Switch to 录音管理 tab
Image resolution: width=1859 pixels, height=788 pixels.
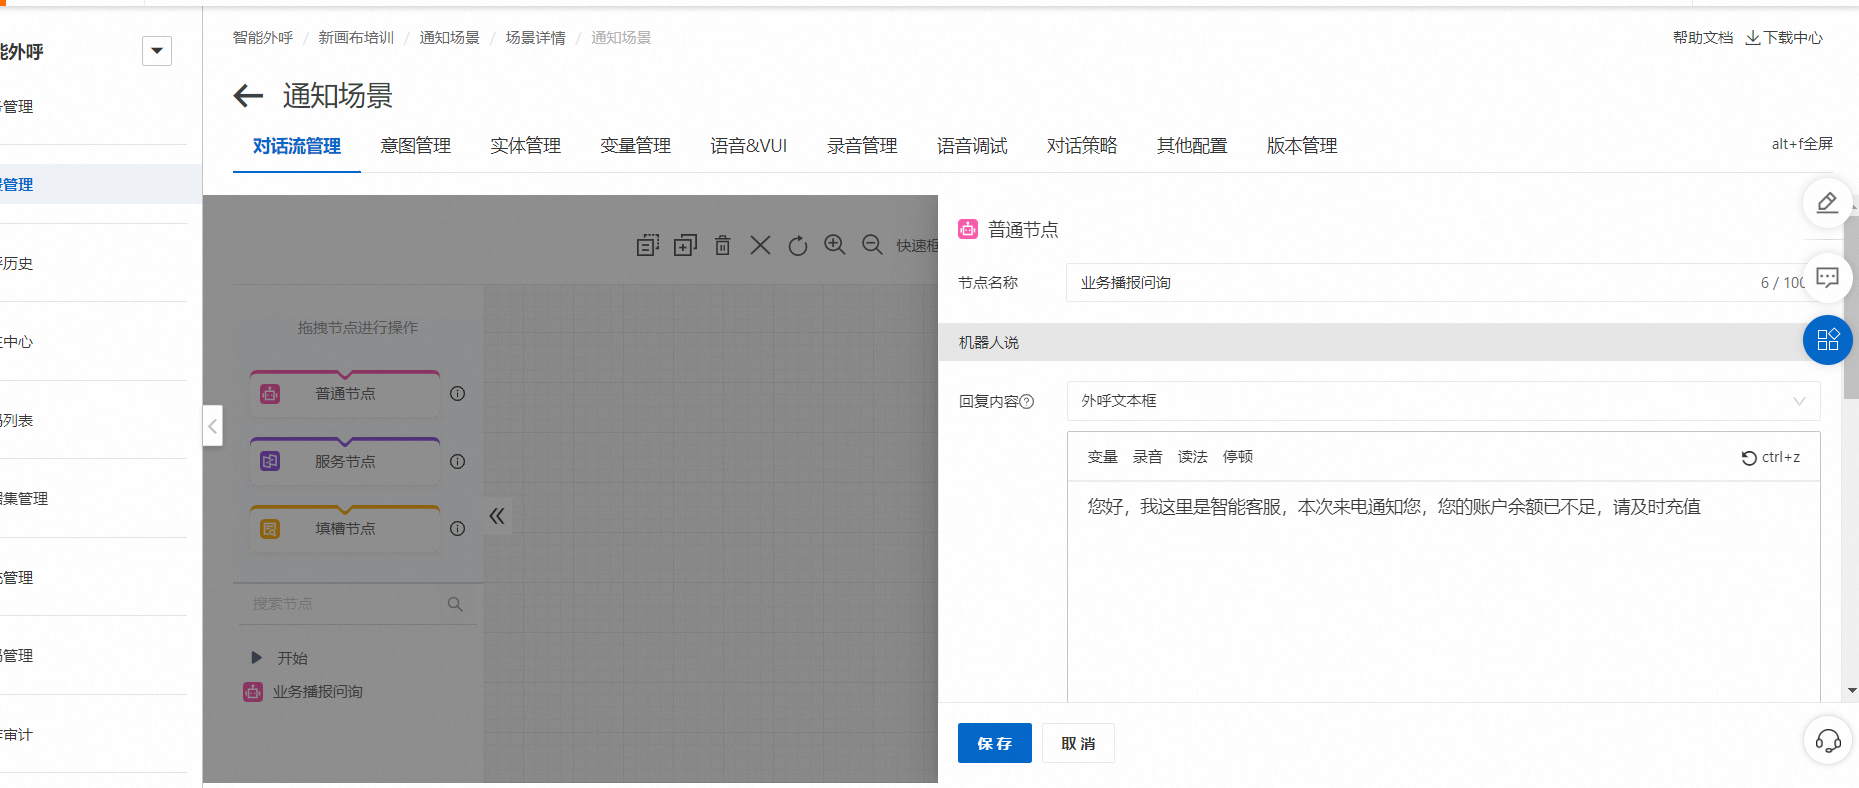click(862, 146)
